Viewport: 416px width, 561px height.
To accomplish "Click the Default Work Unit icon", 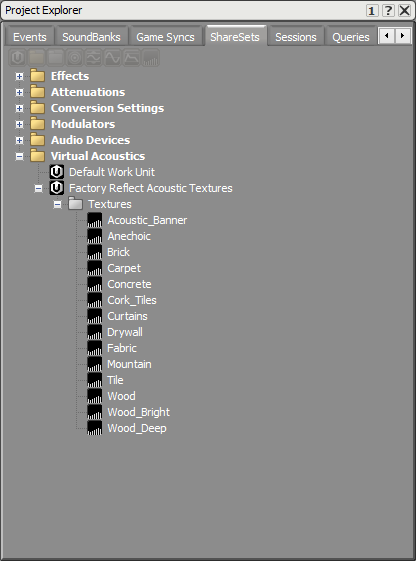I will pyautogui.click(x=57, y=172).
